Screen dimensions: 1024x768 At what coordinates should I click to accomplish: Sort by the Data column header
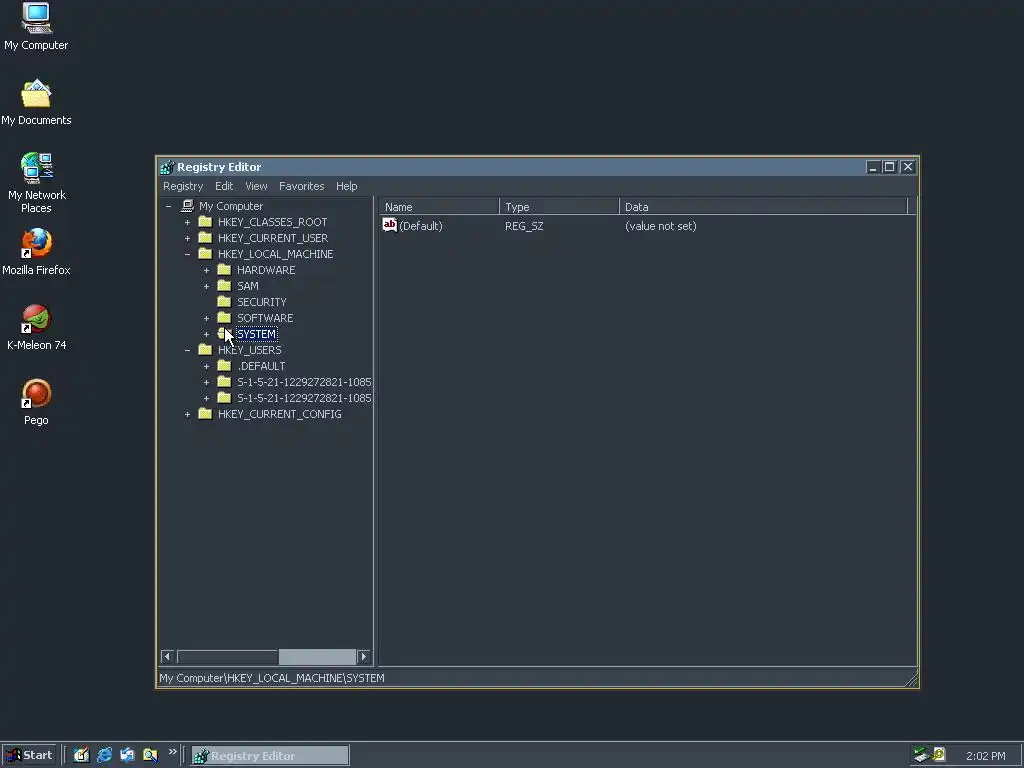pyautogui.click(x=763, y=206)
